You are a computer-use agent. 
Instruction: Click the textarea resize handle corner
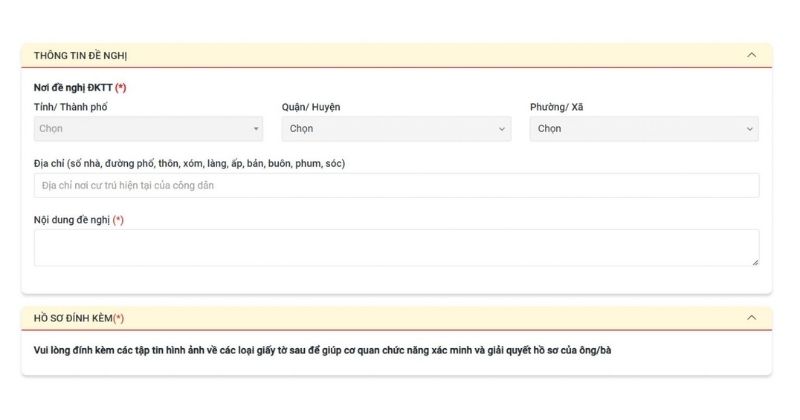(x=755, y=262)
